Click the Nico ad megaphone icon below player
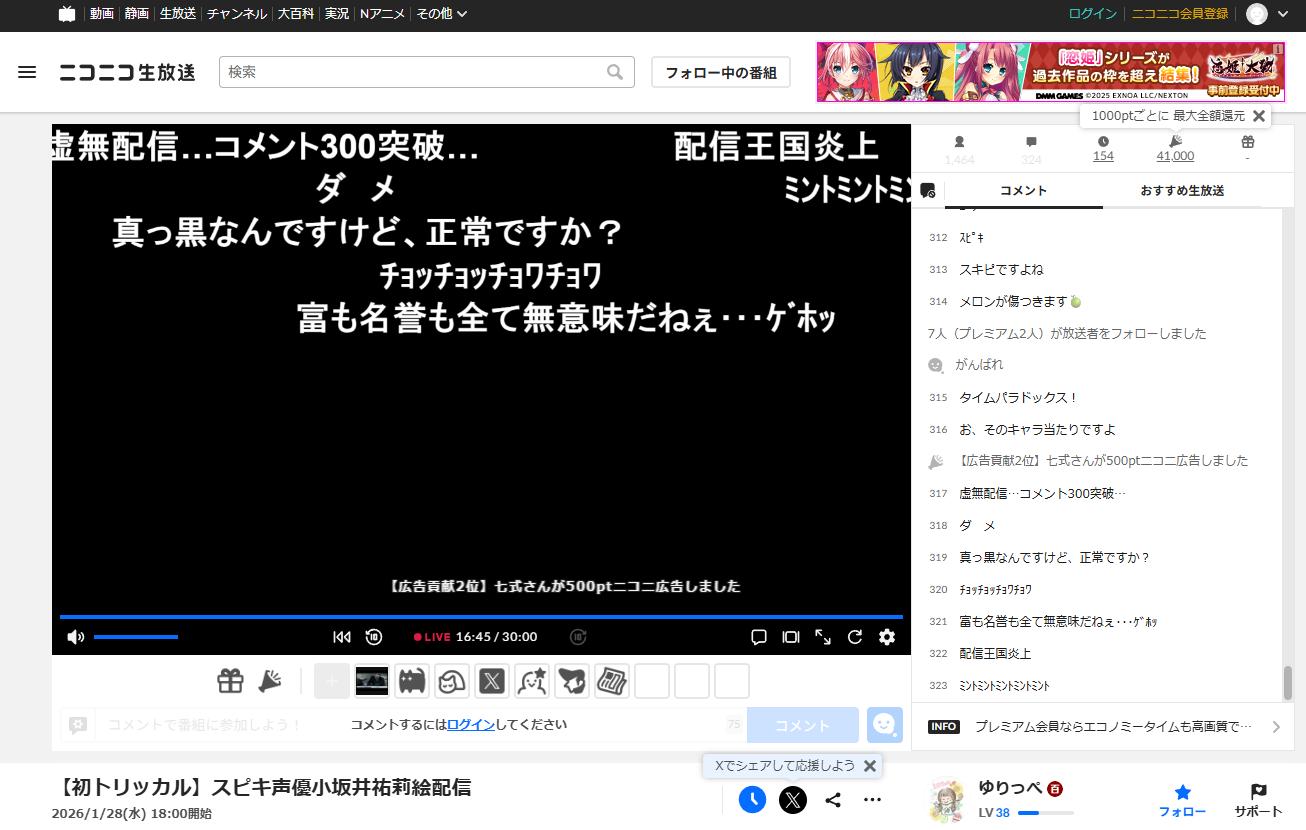 coord(270,681)
